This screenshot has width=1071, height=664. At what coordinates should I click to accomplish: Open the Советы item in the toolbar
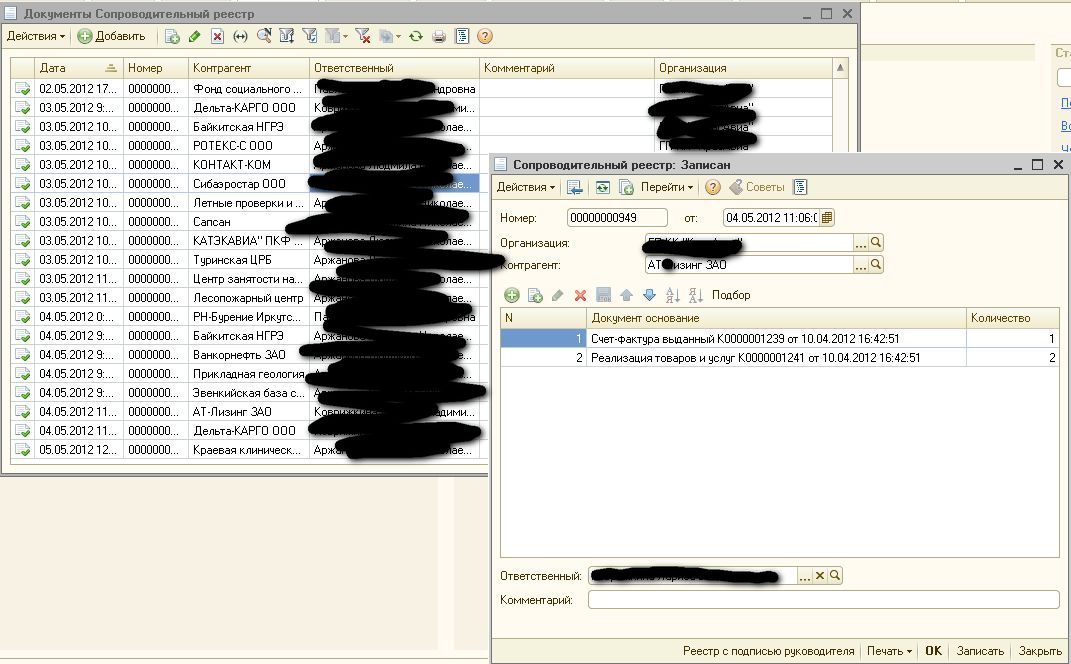pyautogui.click(x=757, y=187)
